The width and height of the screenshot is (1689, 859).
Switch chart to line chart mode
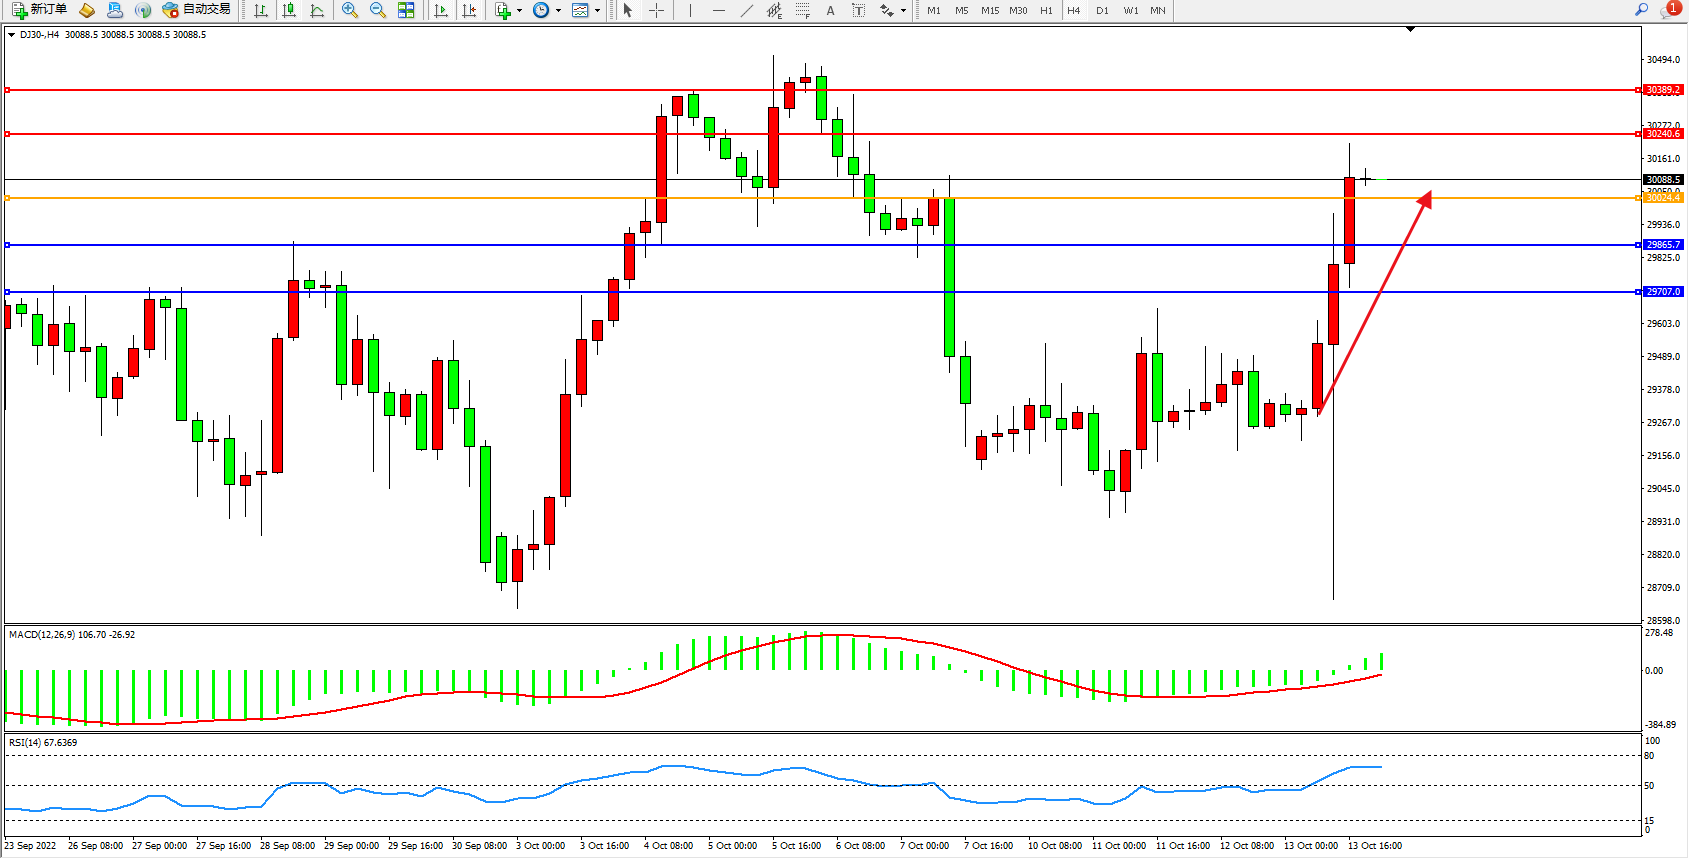tap(317, 10)
